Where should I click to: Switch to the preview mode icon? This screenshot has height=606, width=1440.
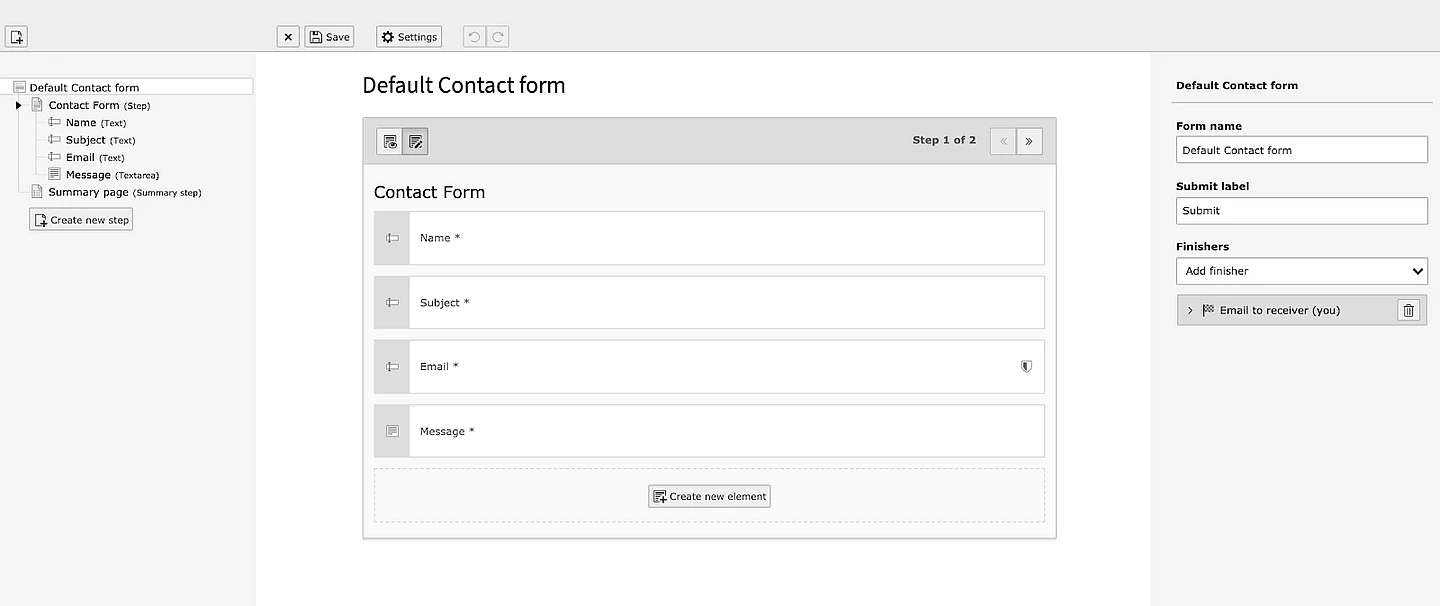click(389, 141)
